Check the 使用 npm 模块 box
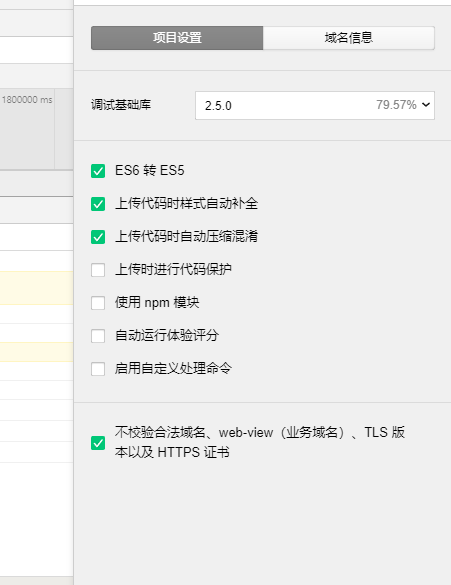Viewport: 451px width, 585px height. click(x=98, y=303)
